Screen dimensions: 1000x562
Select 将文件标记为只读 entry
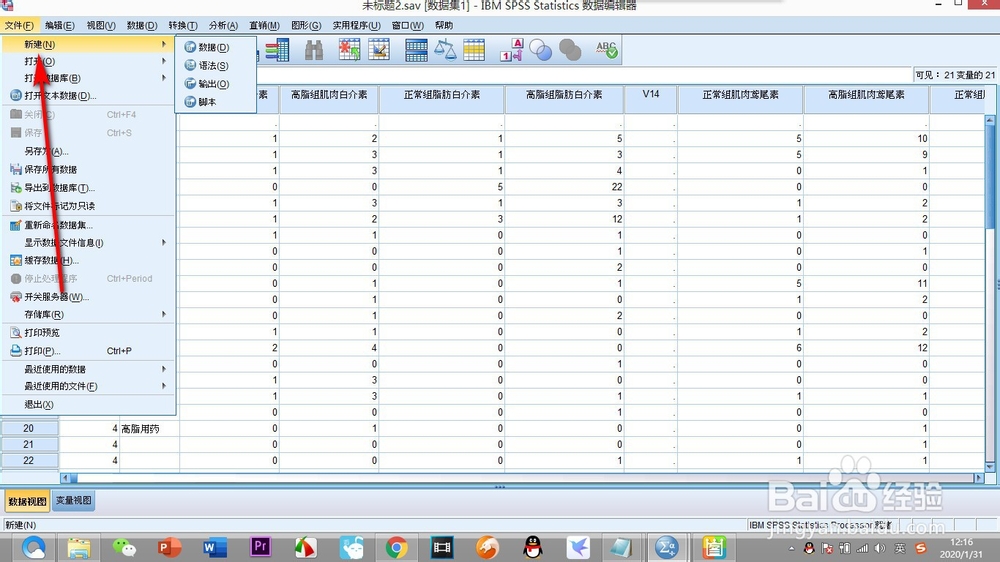click(89, 205)
